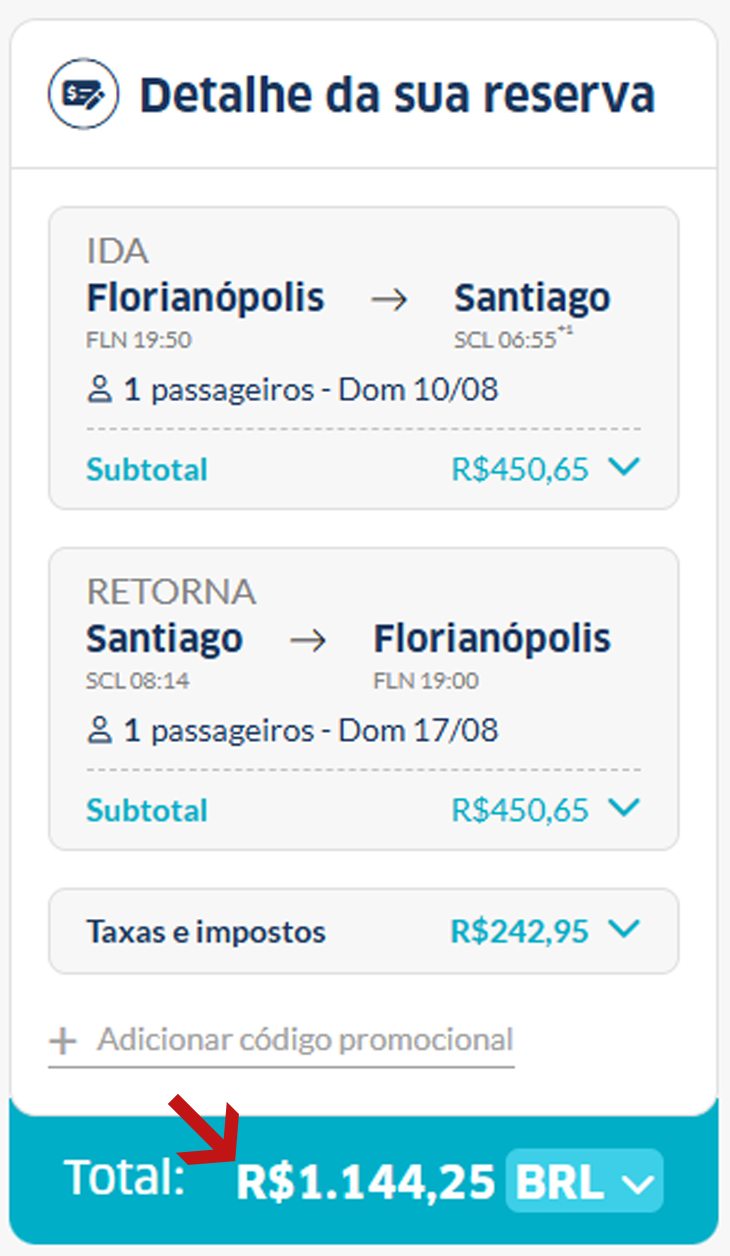Click the R$450,65 price on RETORNA
This screenshot has width=730, height=1256.
coord(520,810)
